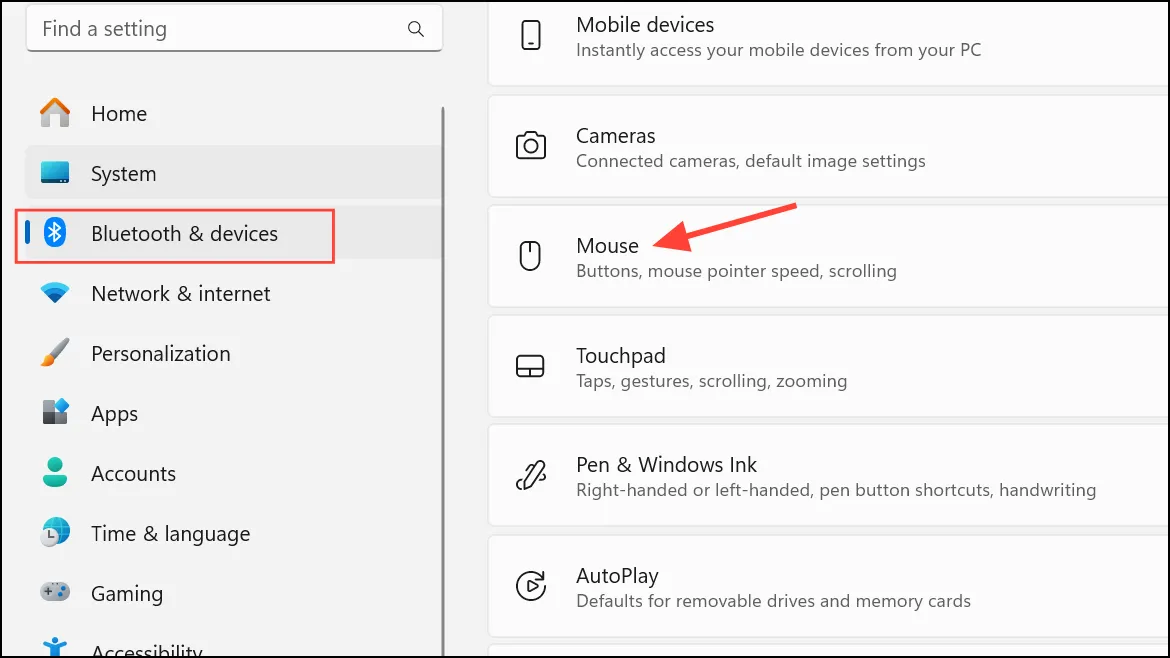Open Time & language settings
The width and height of the screenshot is (1170, 658).
pyautogui.click(x=234, y=533)
